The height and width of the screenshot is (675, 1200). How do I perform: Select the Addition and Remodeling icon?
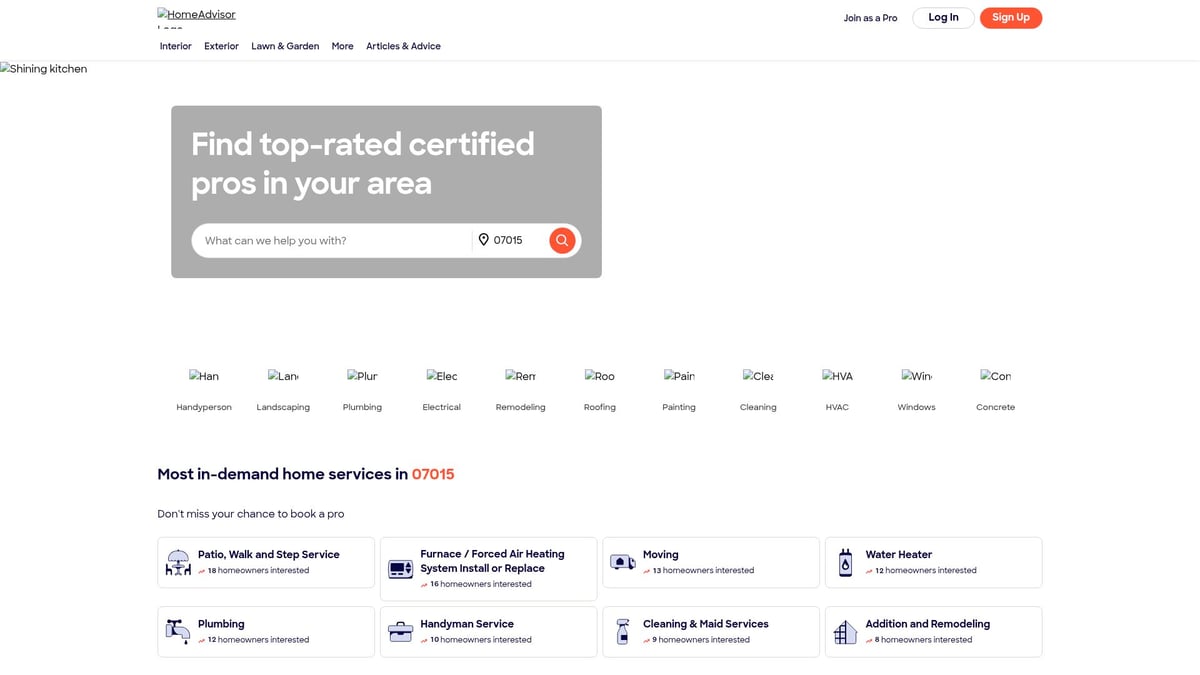pos(845,631)
